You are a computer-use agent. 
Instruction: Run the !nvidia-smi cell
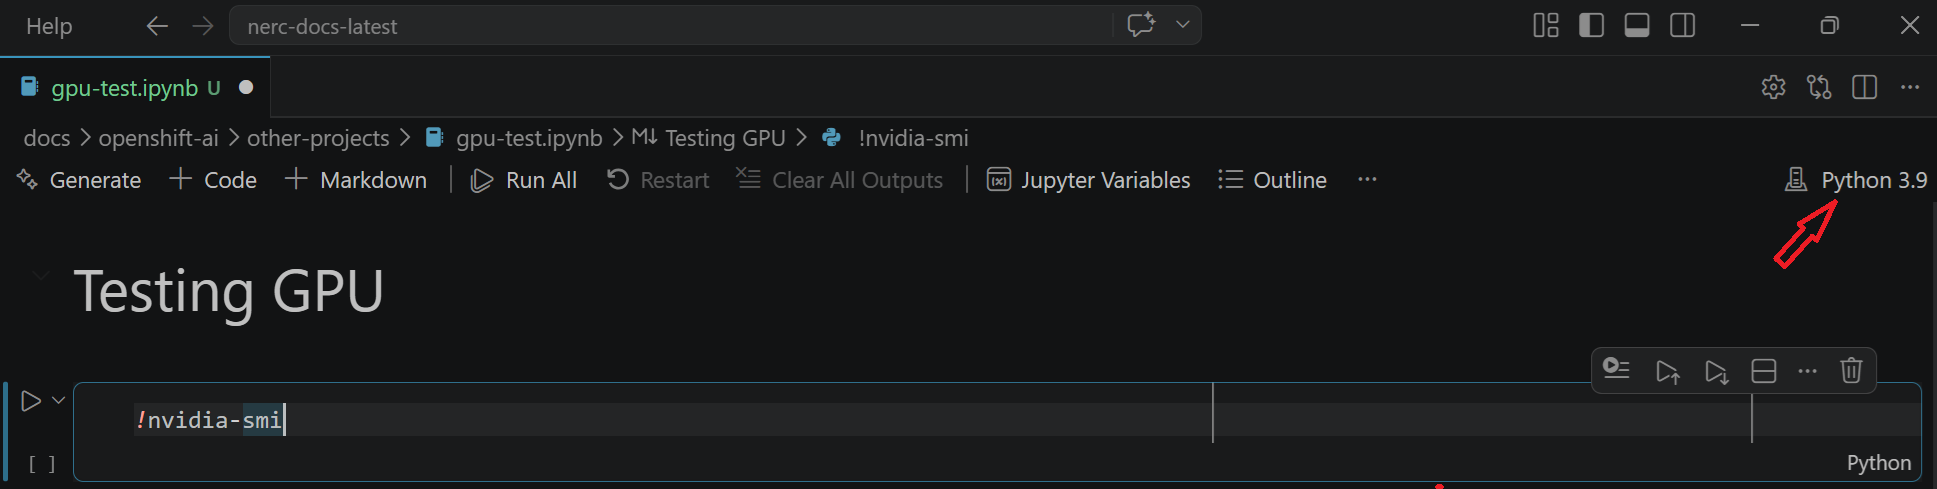31,401
